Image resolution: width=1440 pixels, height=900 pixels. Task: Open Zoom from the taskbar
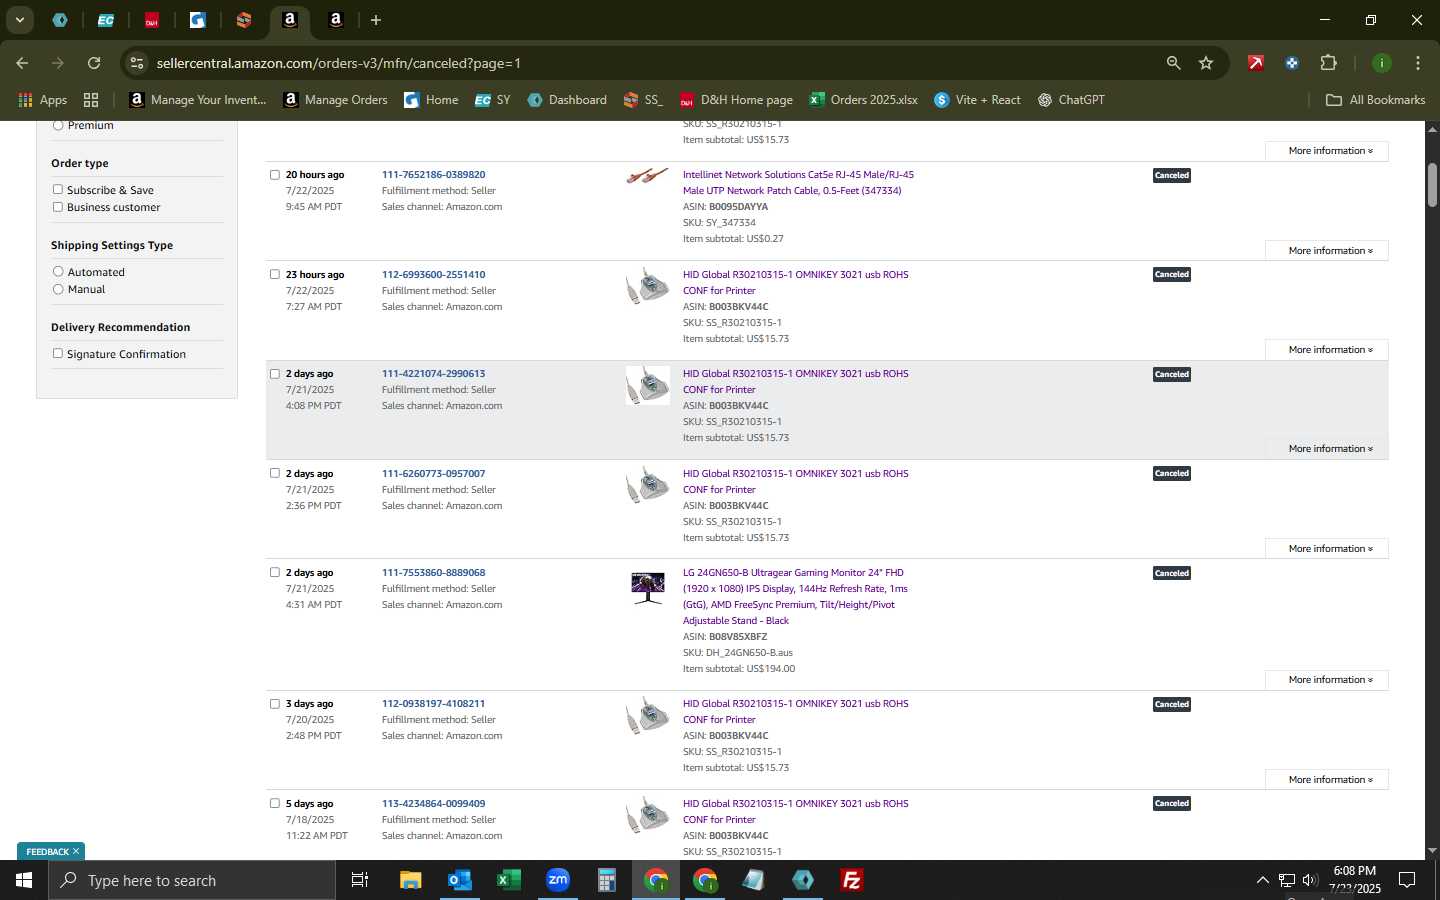558,880
